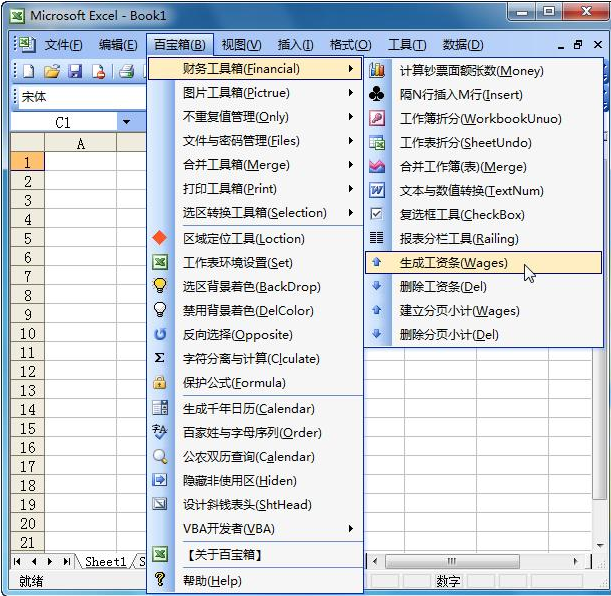Open the 编辑(E) menu

[x=118, y=45]
